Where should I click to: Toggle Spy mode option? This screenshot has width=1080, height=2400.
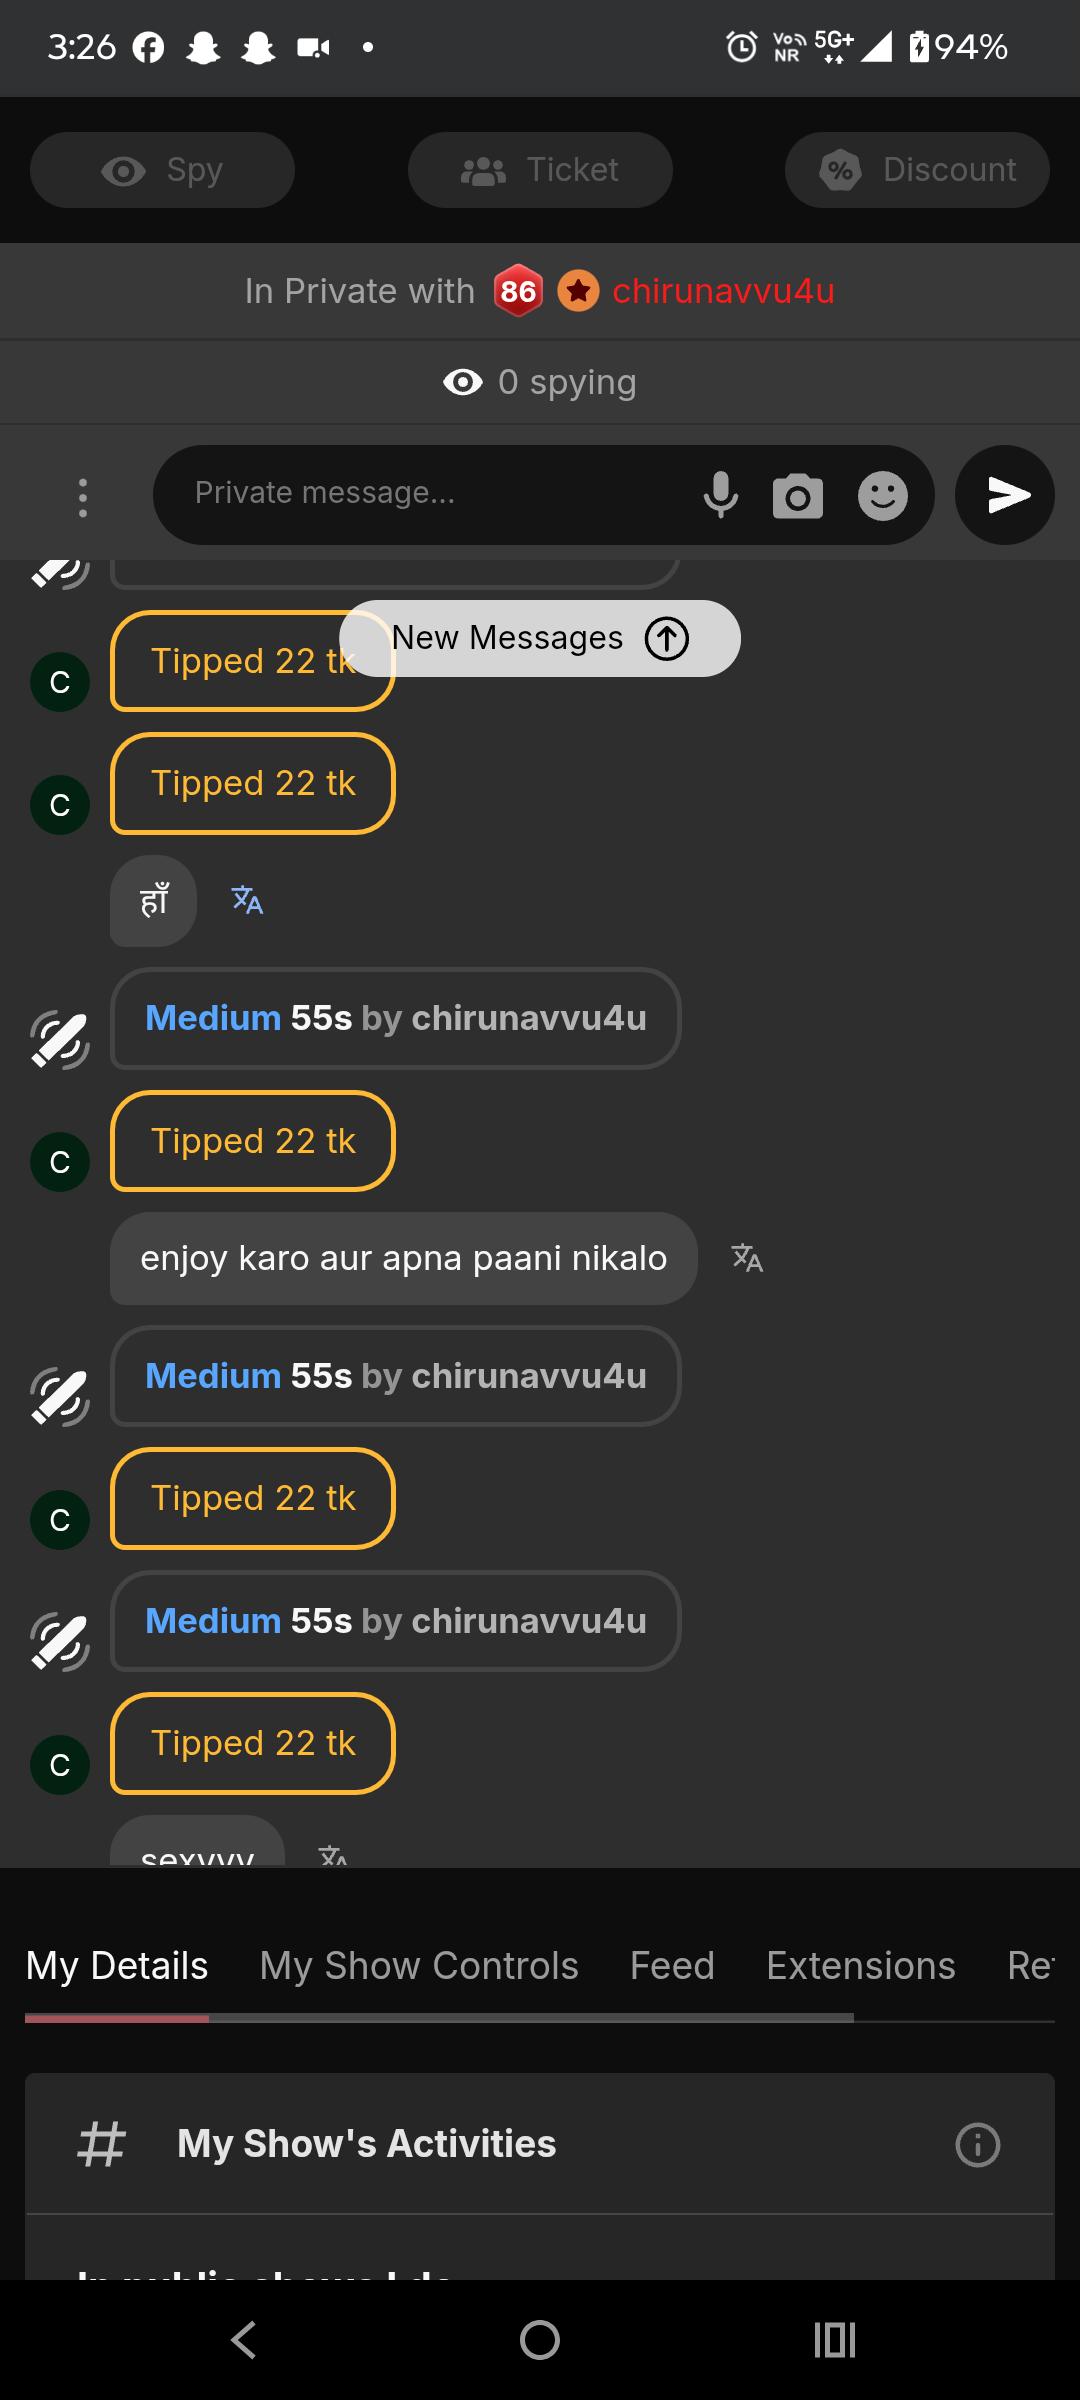(162, 170)
